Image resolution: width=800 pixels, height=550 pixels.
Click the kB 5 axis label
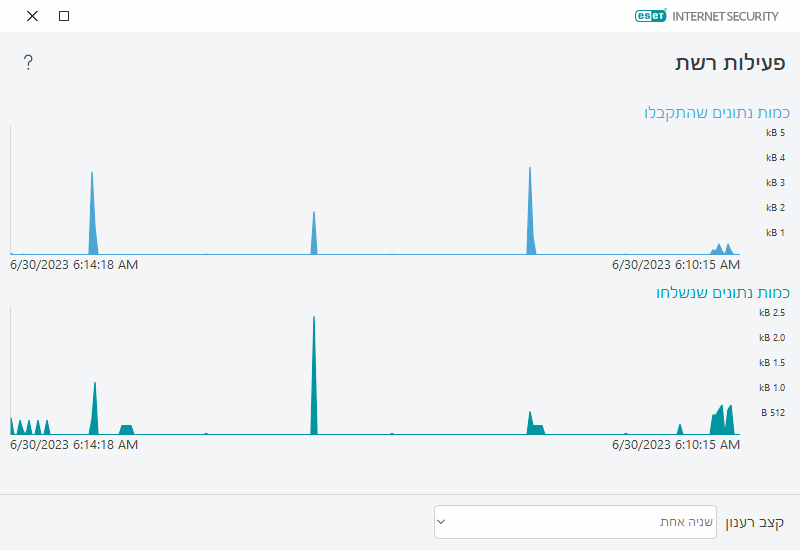[x=775, y=132]
